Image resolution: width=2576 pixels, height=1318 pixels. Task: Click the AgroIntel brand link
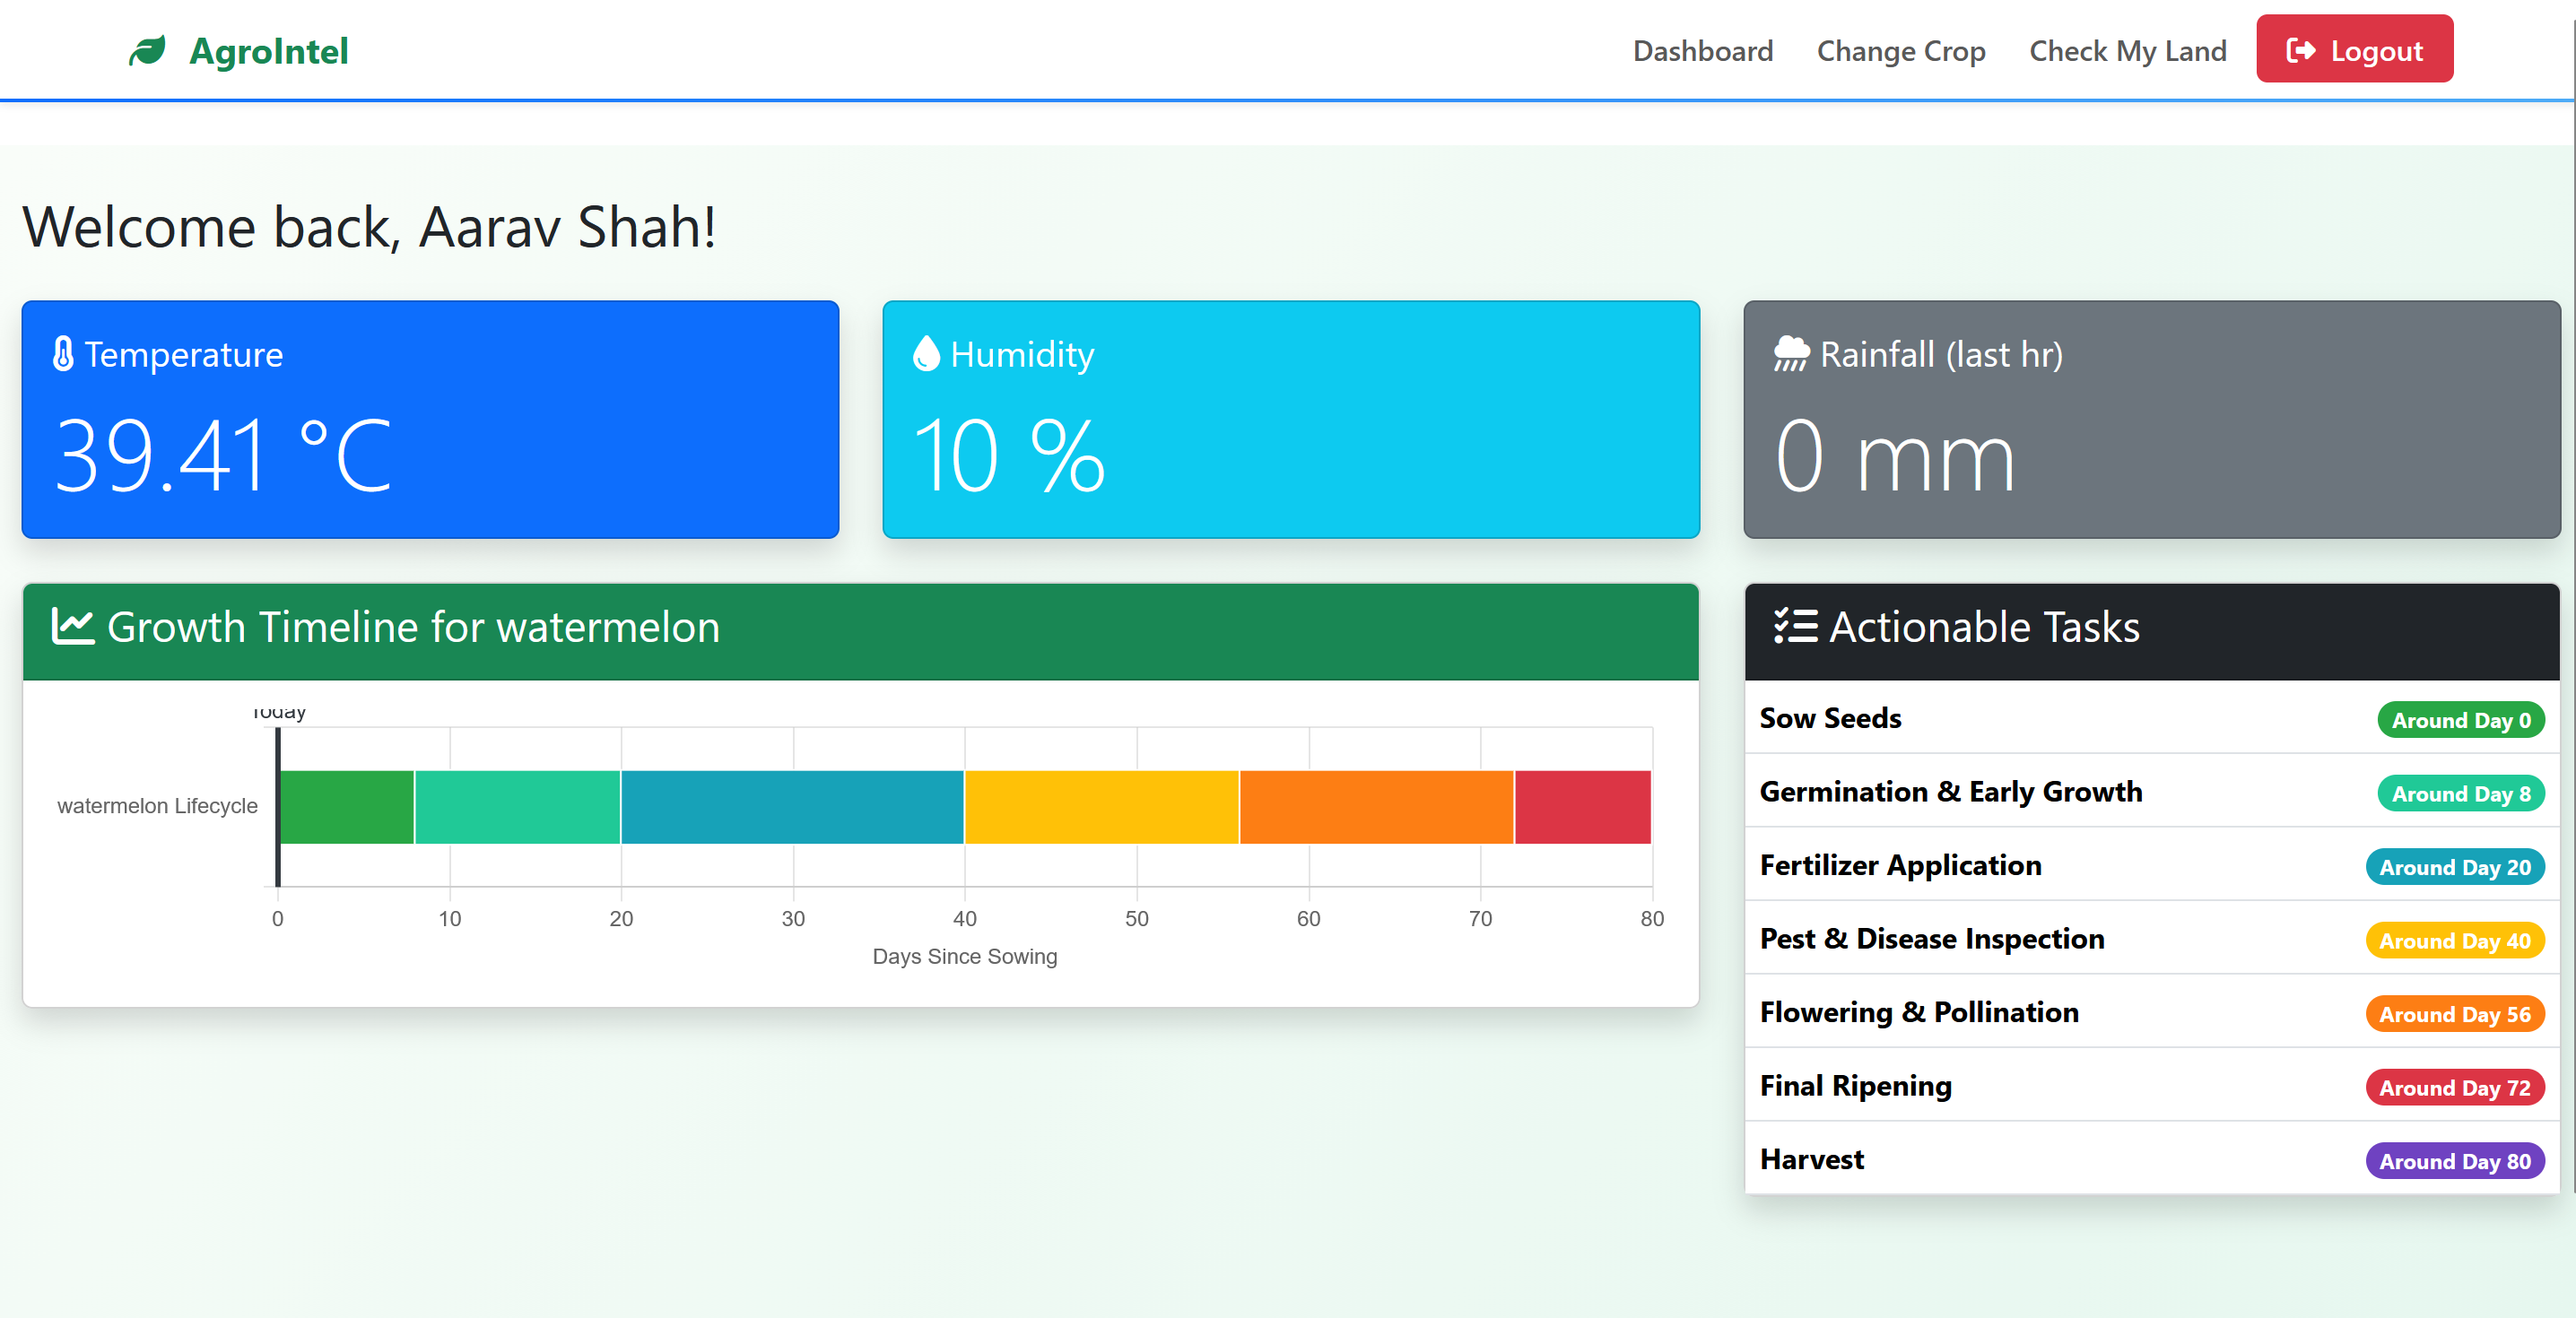point(268,51)
